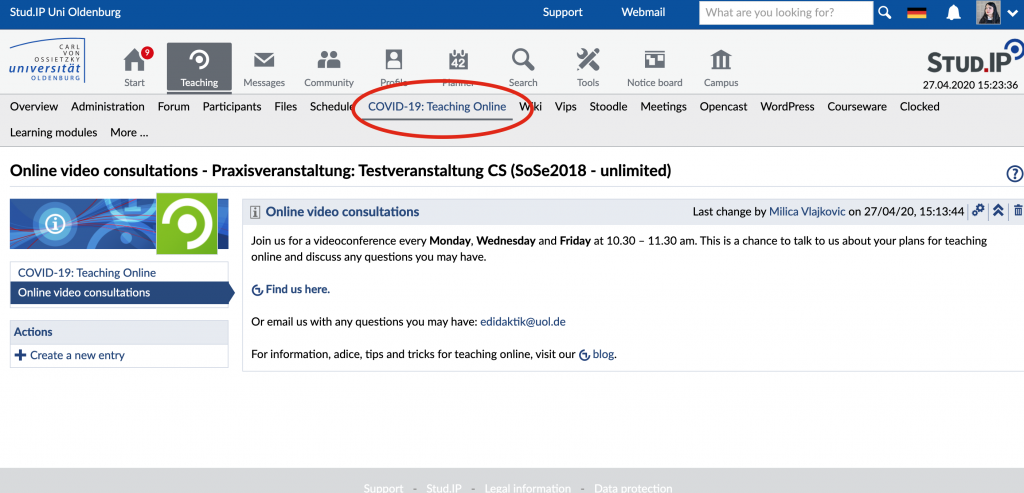The height and width of the screenshot is (493, 1024).
Task: Open the Planner calendar icon
Action: (458, 61)
